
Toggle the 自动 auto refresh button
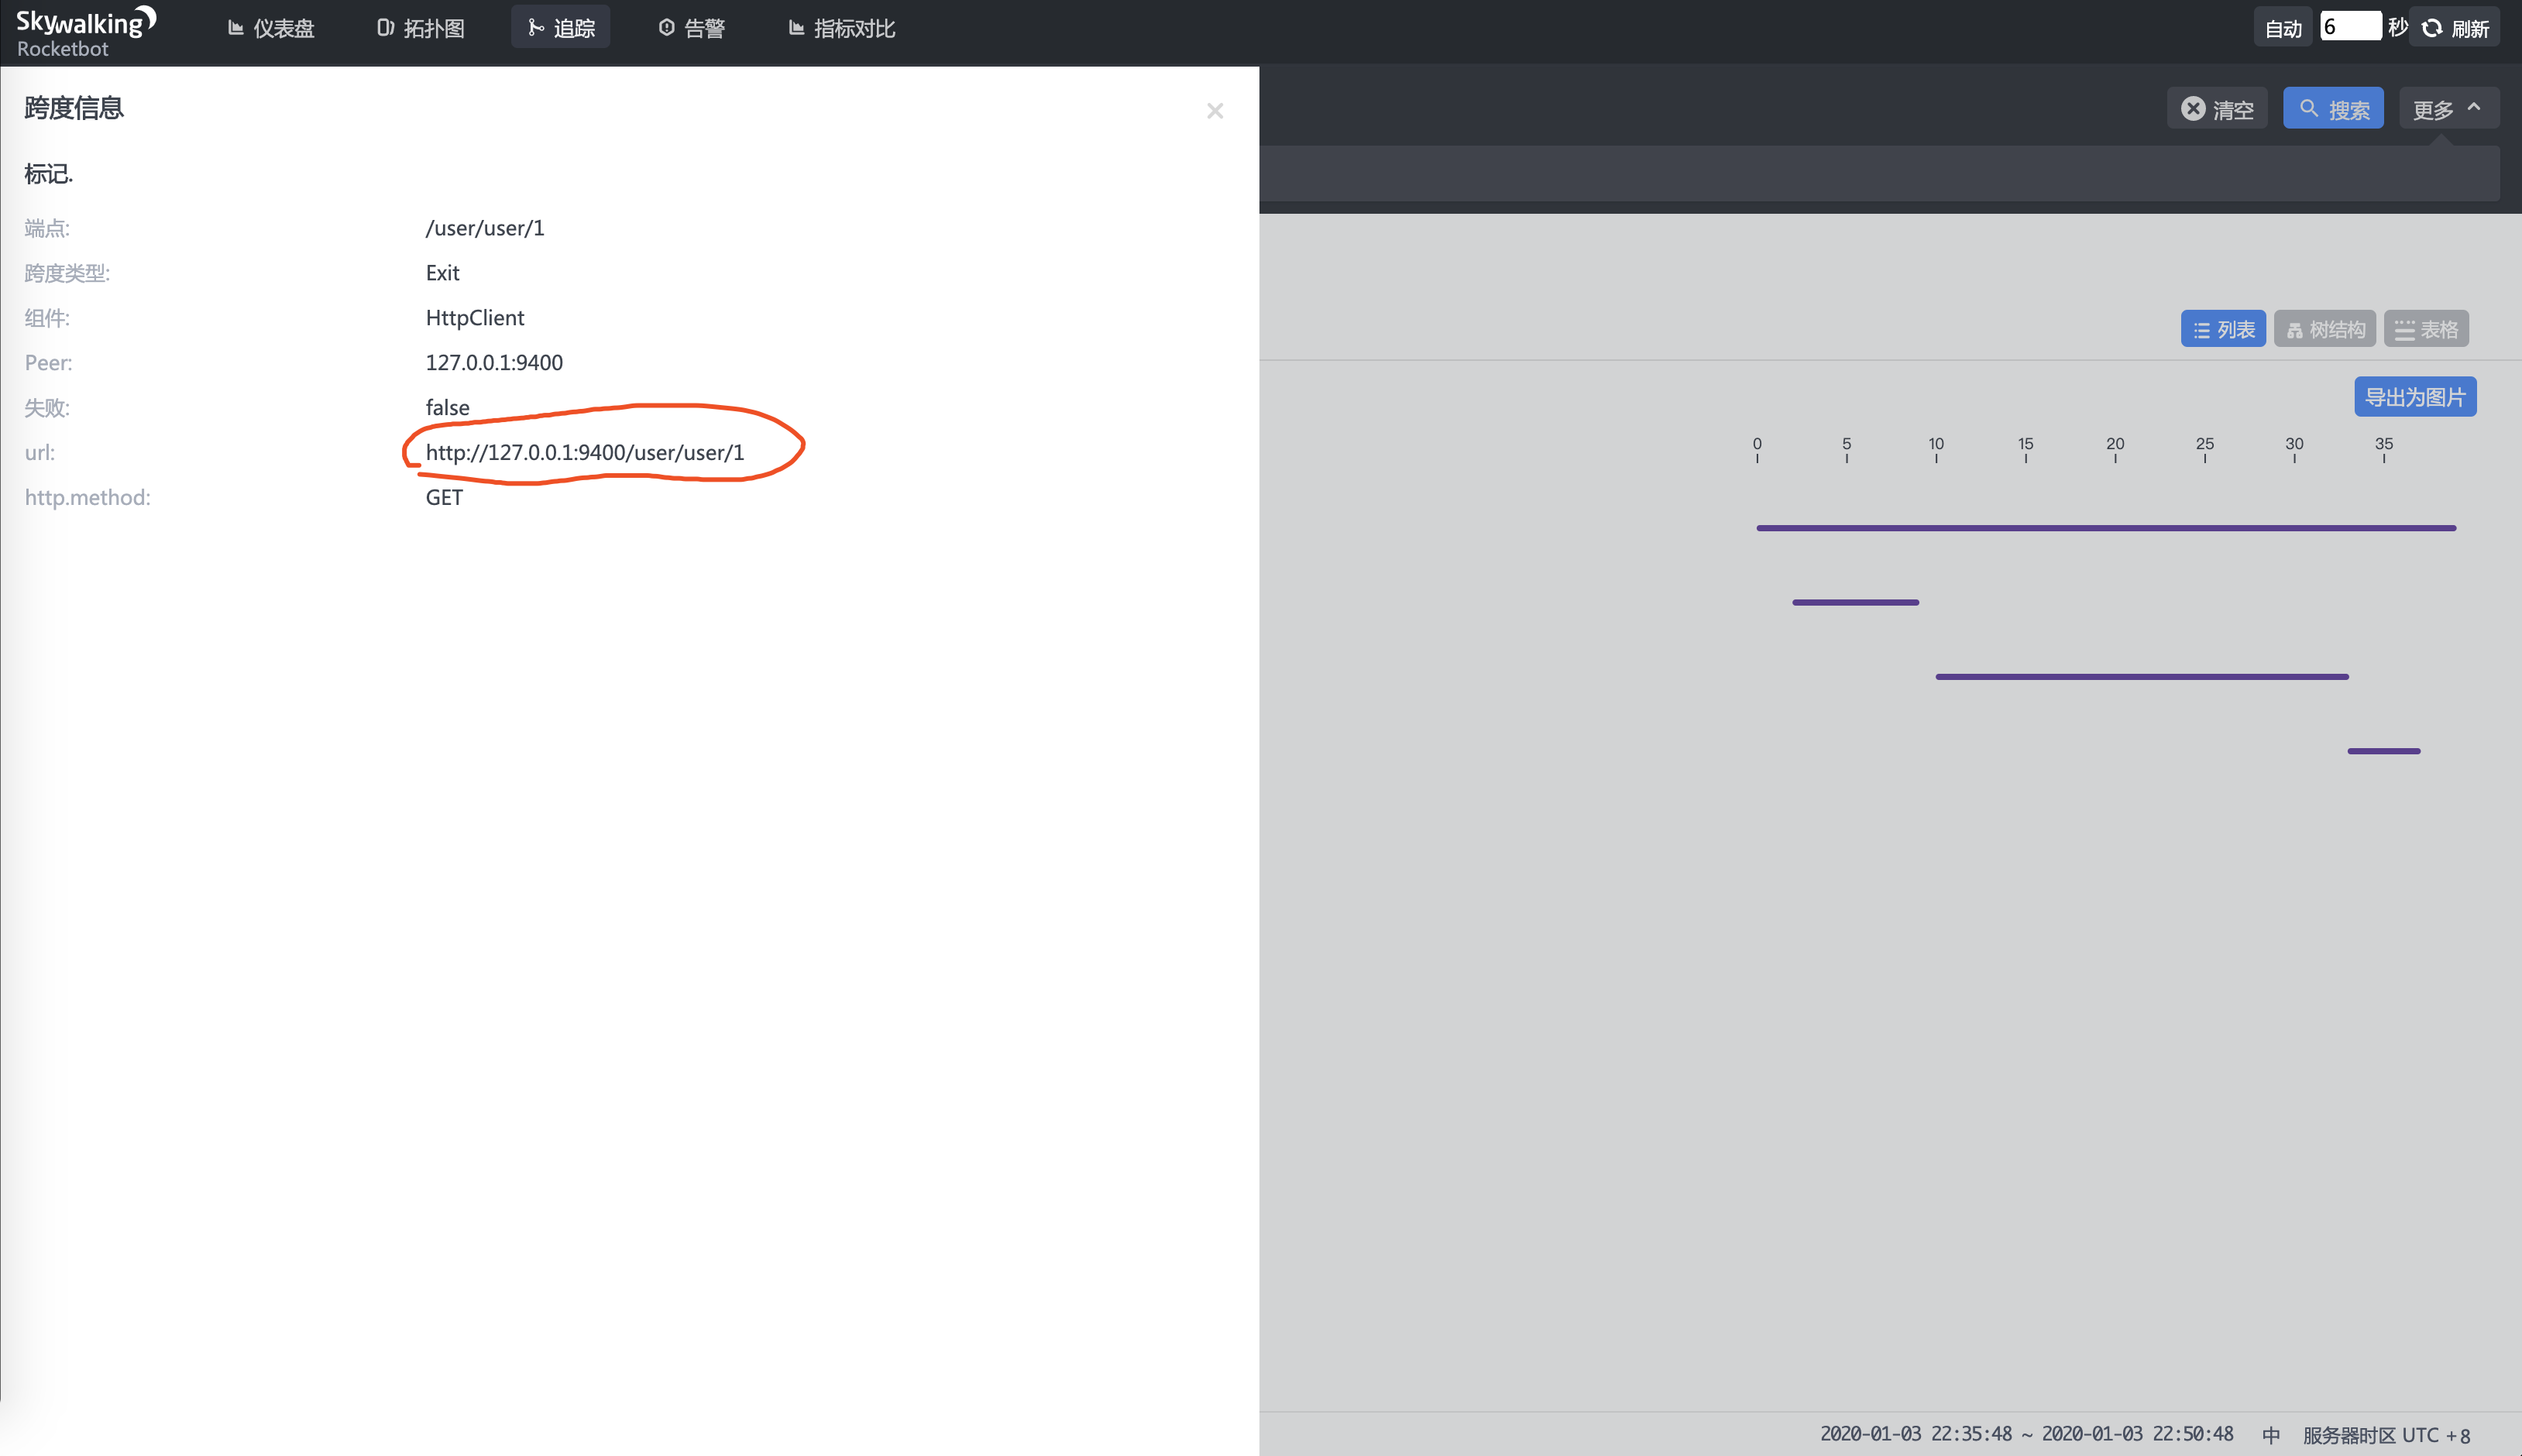pos(2282,28)
